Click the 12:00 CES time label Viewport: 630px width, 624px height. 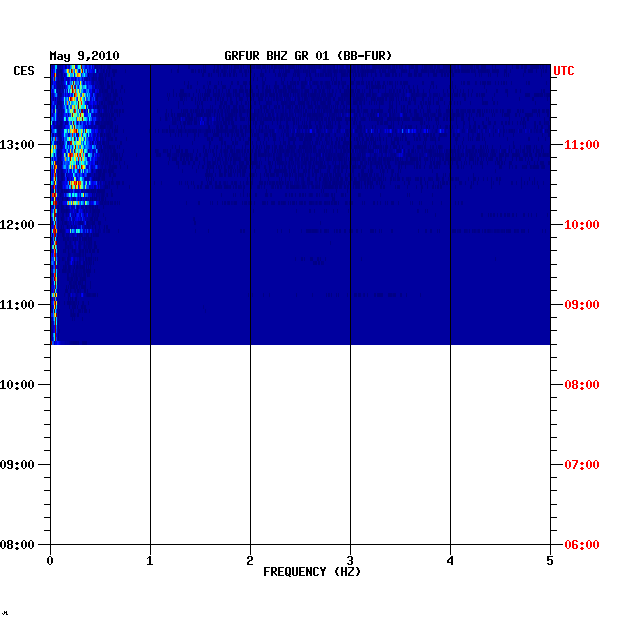click(x=17, y=225)
